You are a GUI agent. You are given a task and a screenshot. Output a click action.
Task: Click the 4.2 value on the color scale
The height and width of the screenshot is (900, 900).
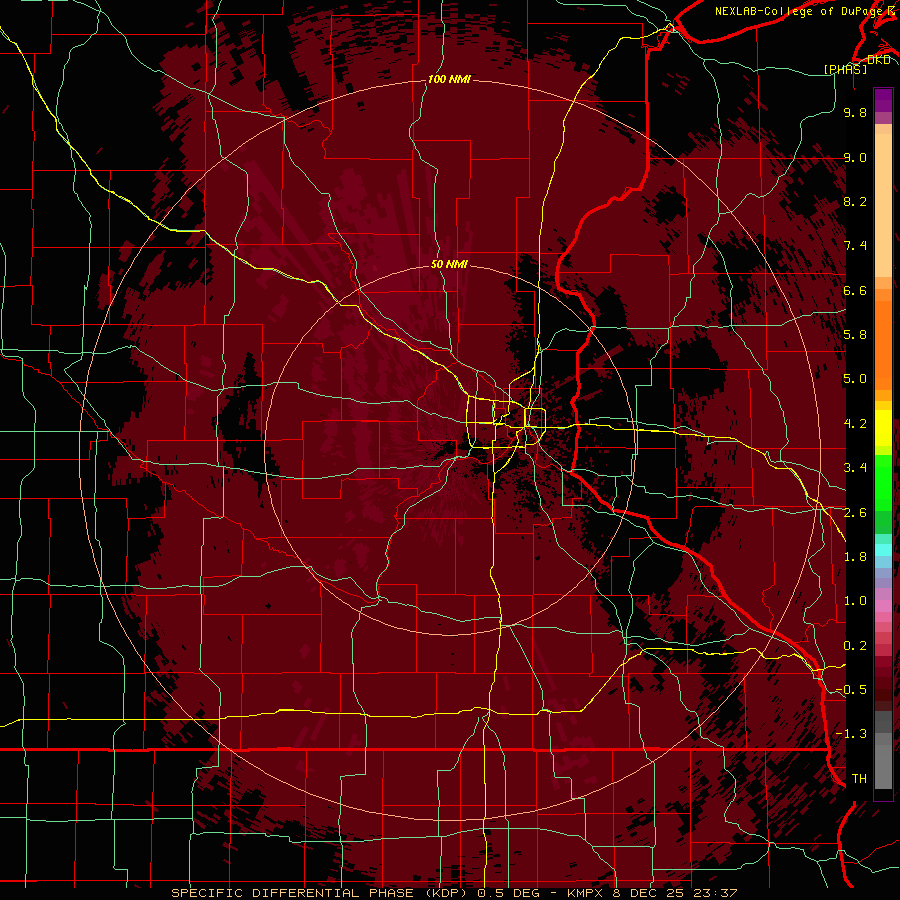coord(855,424)
